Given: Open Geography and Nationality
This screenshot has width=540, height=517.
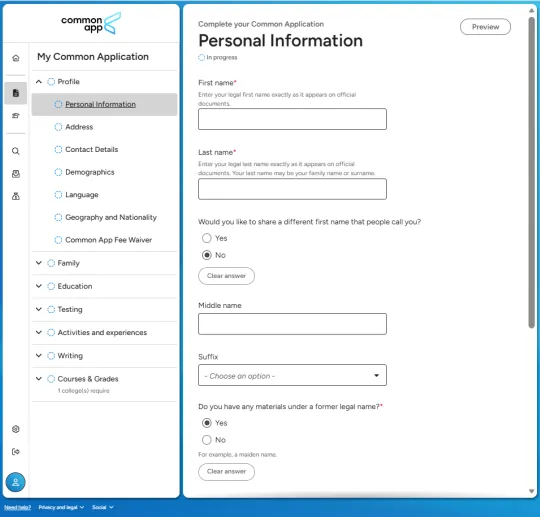Looking at the screenshot, I should (x=111, y=217).
